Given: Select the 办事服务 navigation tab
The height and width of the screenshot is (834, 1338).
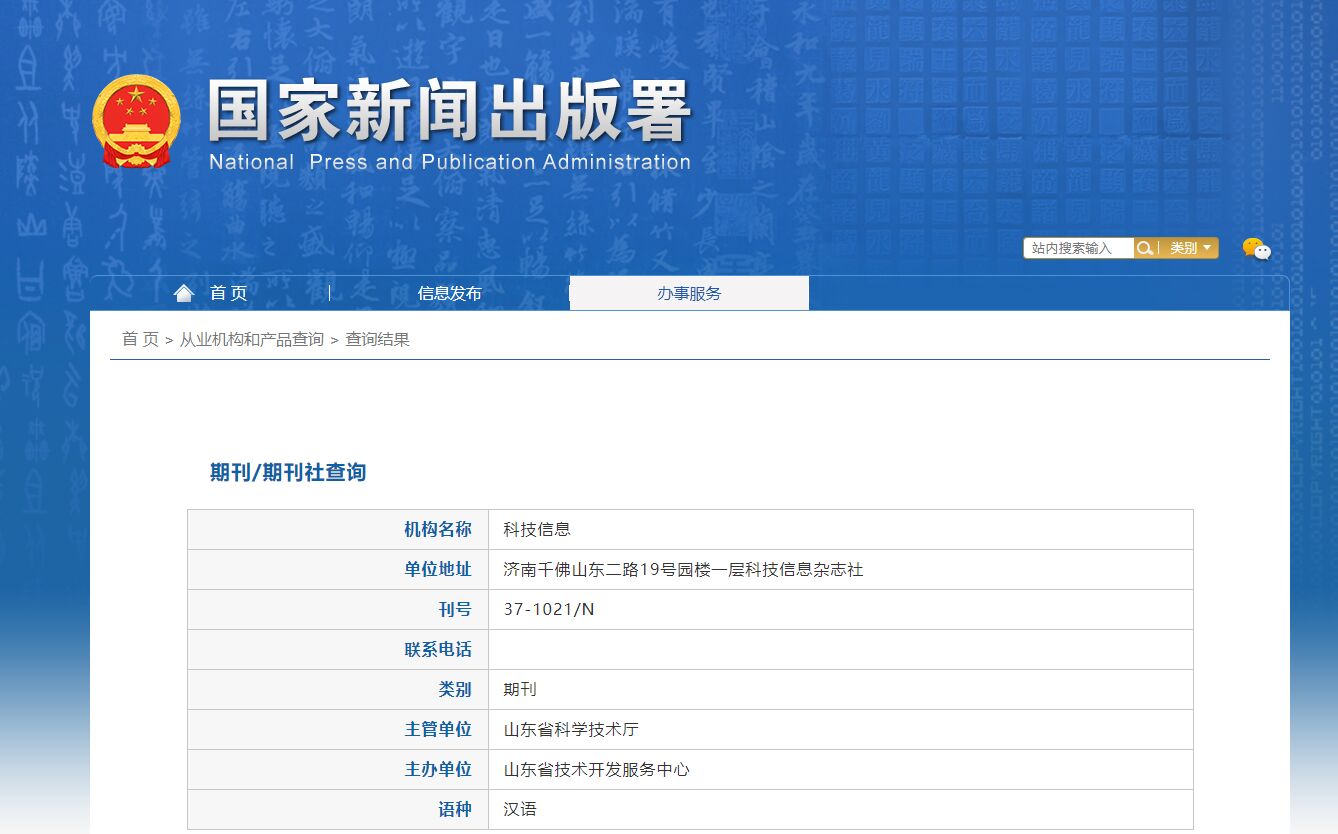Looking at the screenshot, I should click(689, 293).
